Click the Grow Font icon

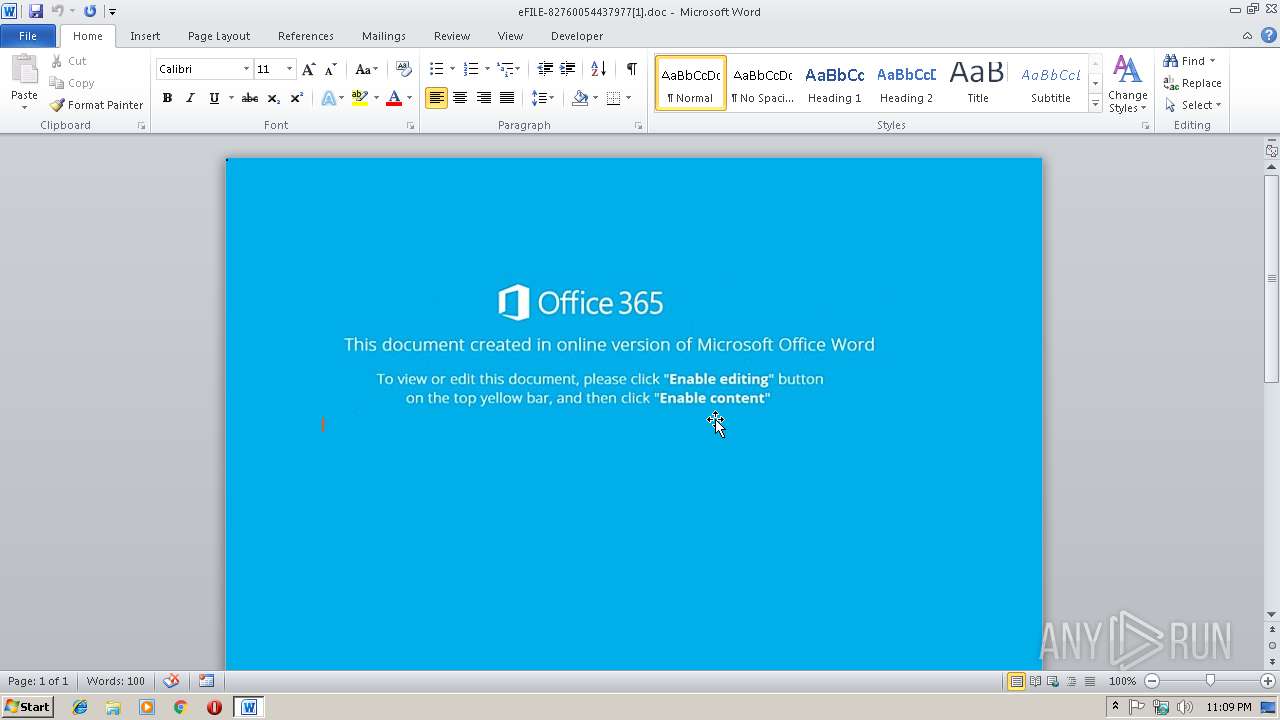(308, 69)
